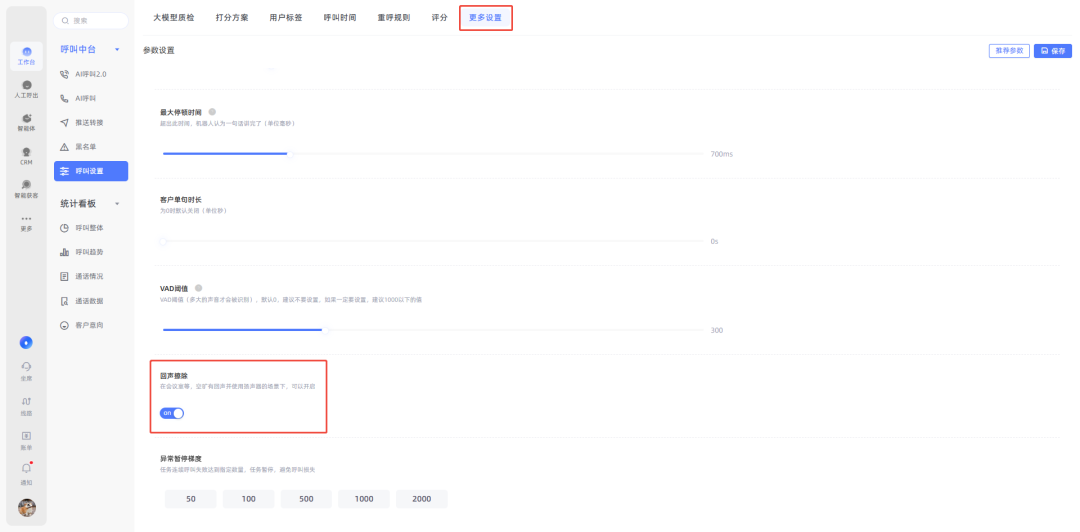
Task: Click the 智能体 sidebar icon
Action: [27, 121]
